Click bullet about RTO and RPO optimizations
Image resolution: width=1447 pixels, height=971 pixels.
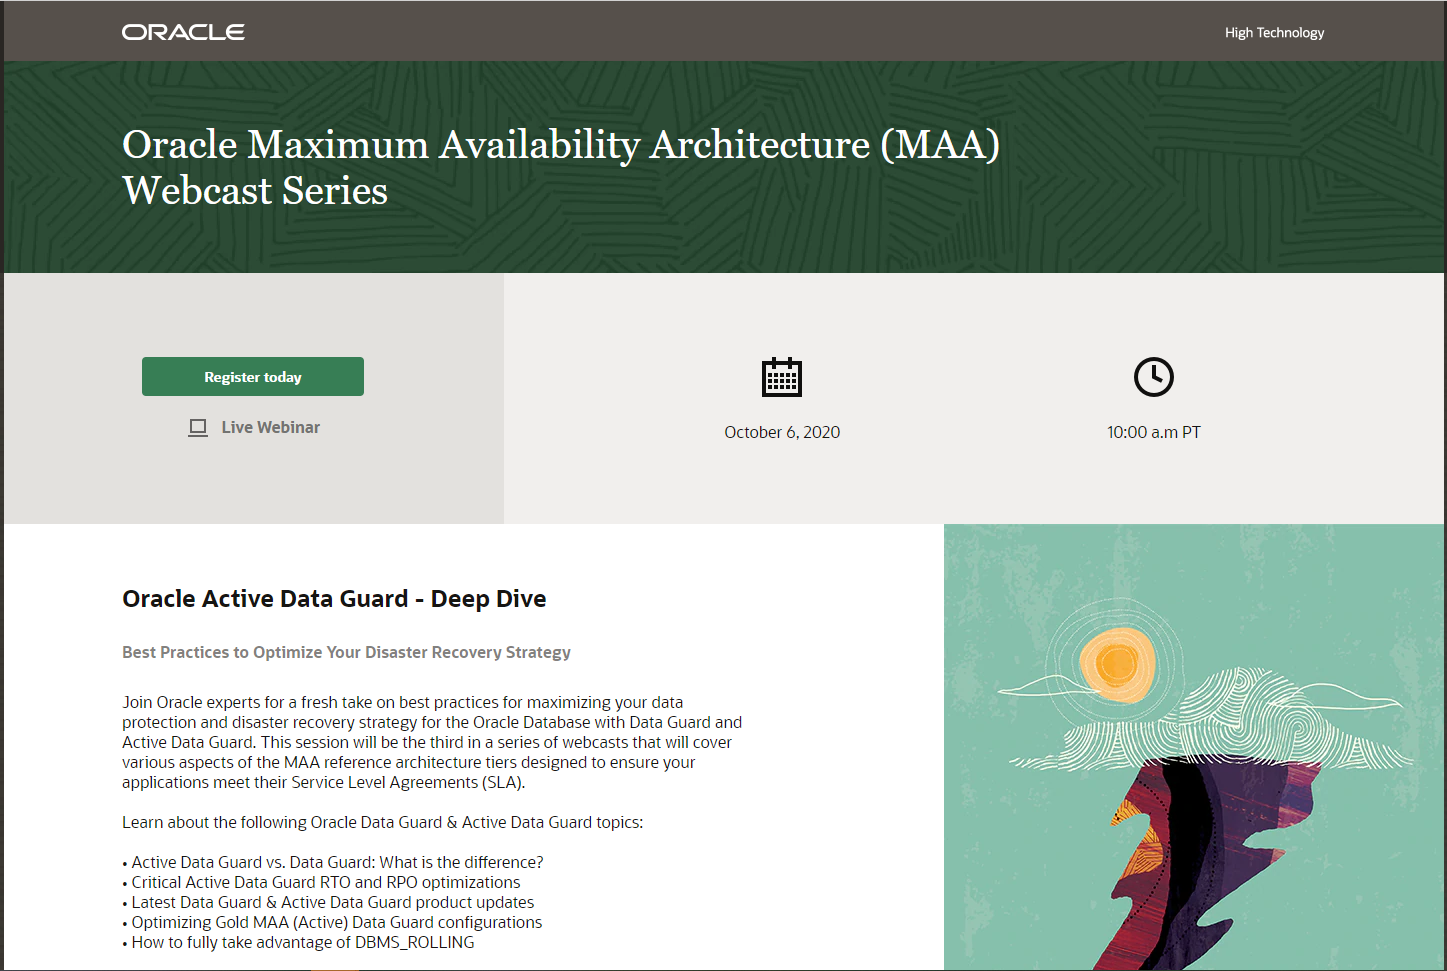pyautogui.click(x=321, y=882)
